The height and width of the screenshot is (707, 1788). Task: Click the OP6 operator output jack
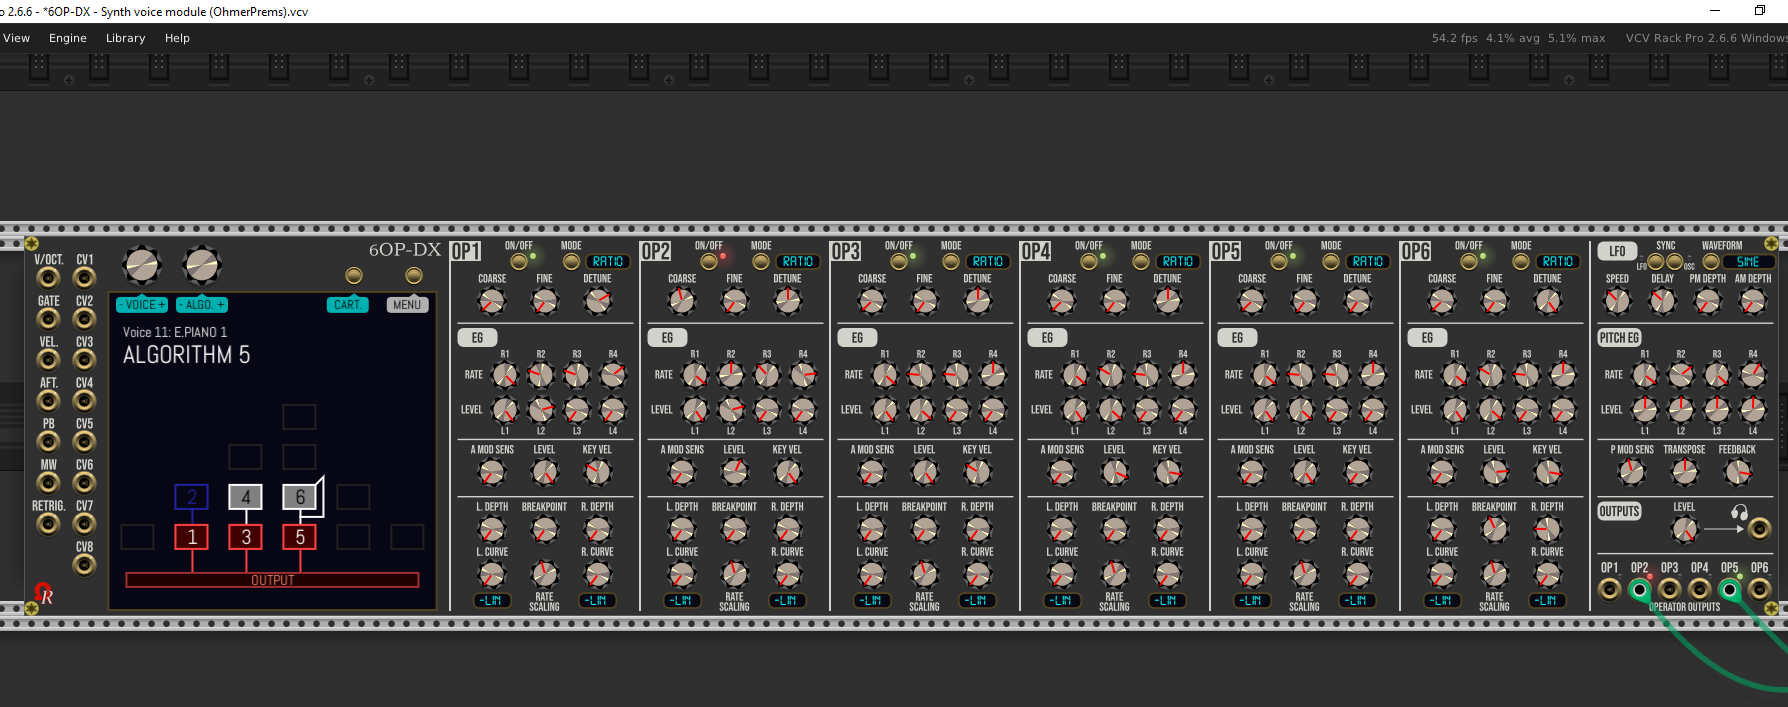(1759, 589)
